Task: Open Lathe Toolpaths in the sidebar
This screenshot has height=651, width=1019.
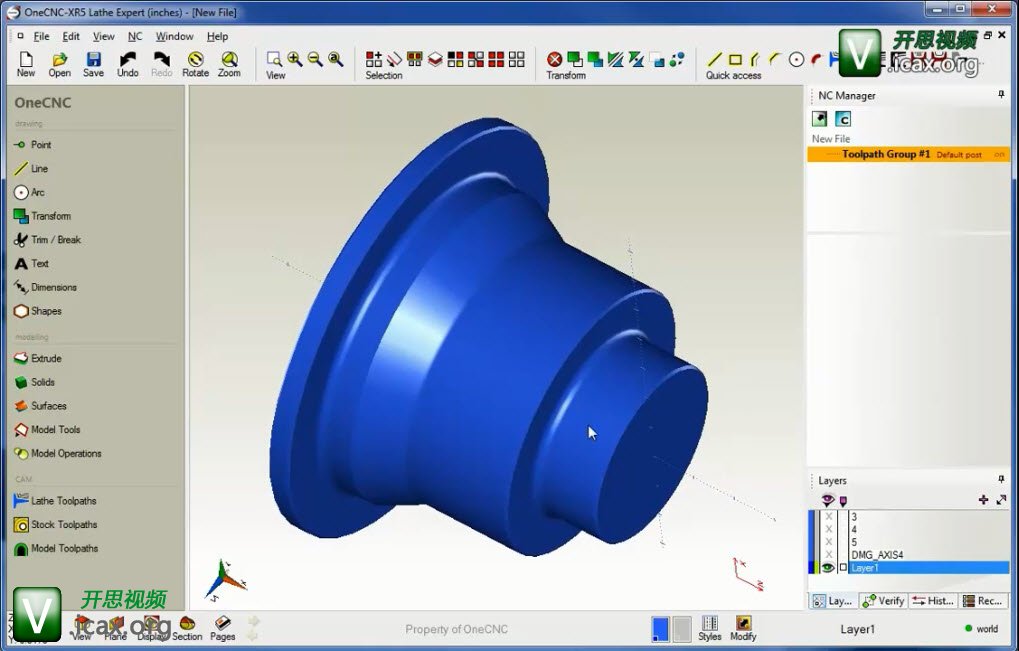Action: click(55, 501)
